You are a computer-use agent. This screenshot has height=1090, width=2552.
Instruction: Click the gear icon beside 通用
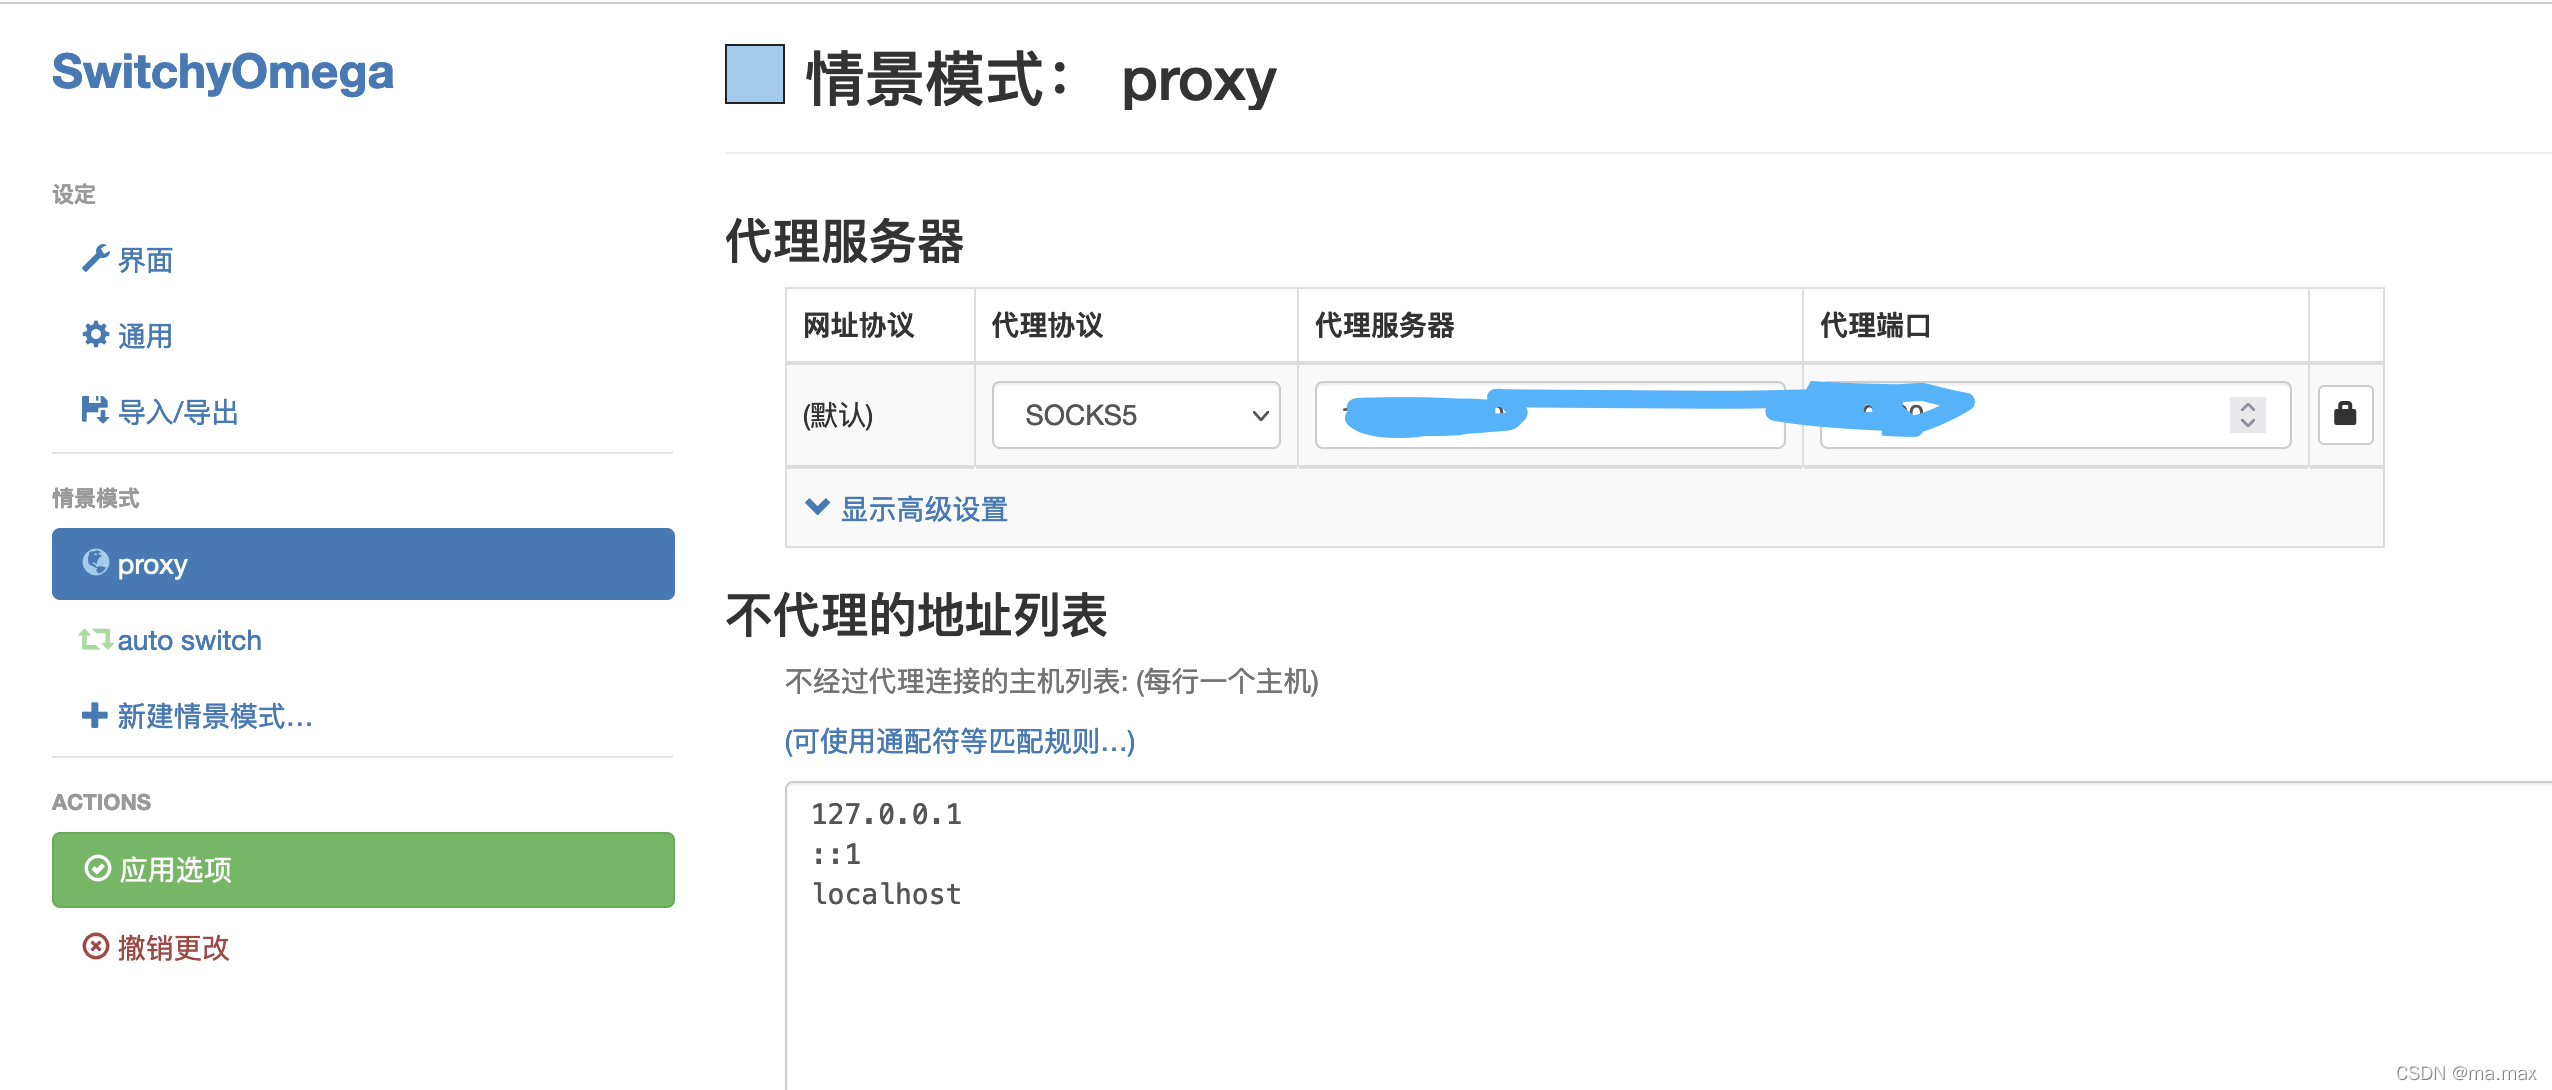tap(95, 334)
